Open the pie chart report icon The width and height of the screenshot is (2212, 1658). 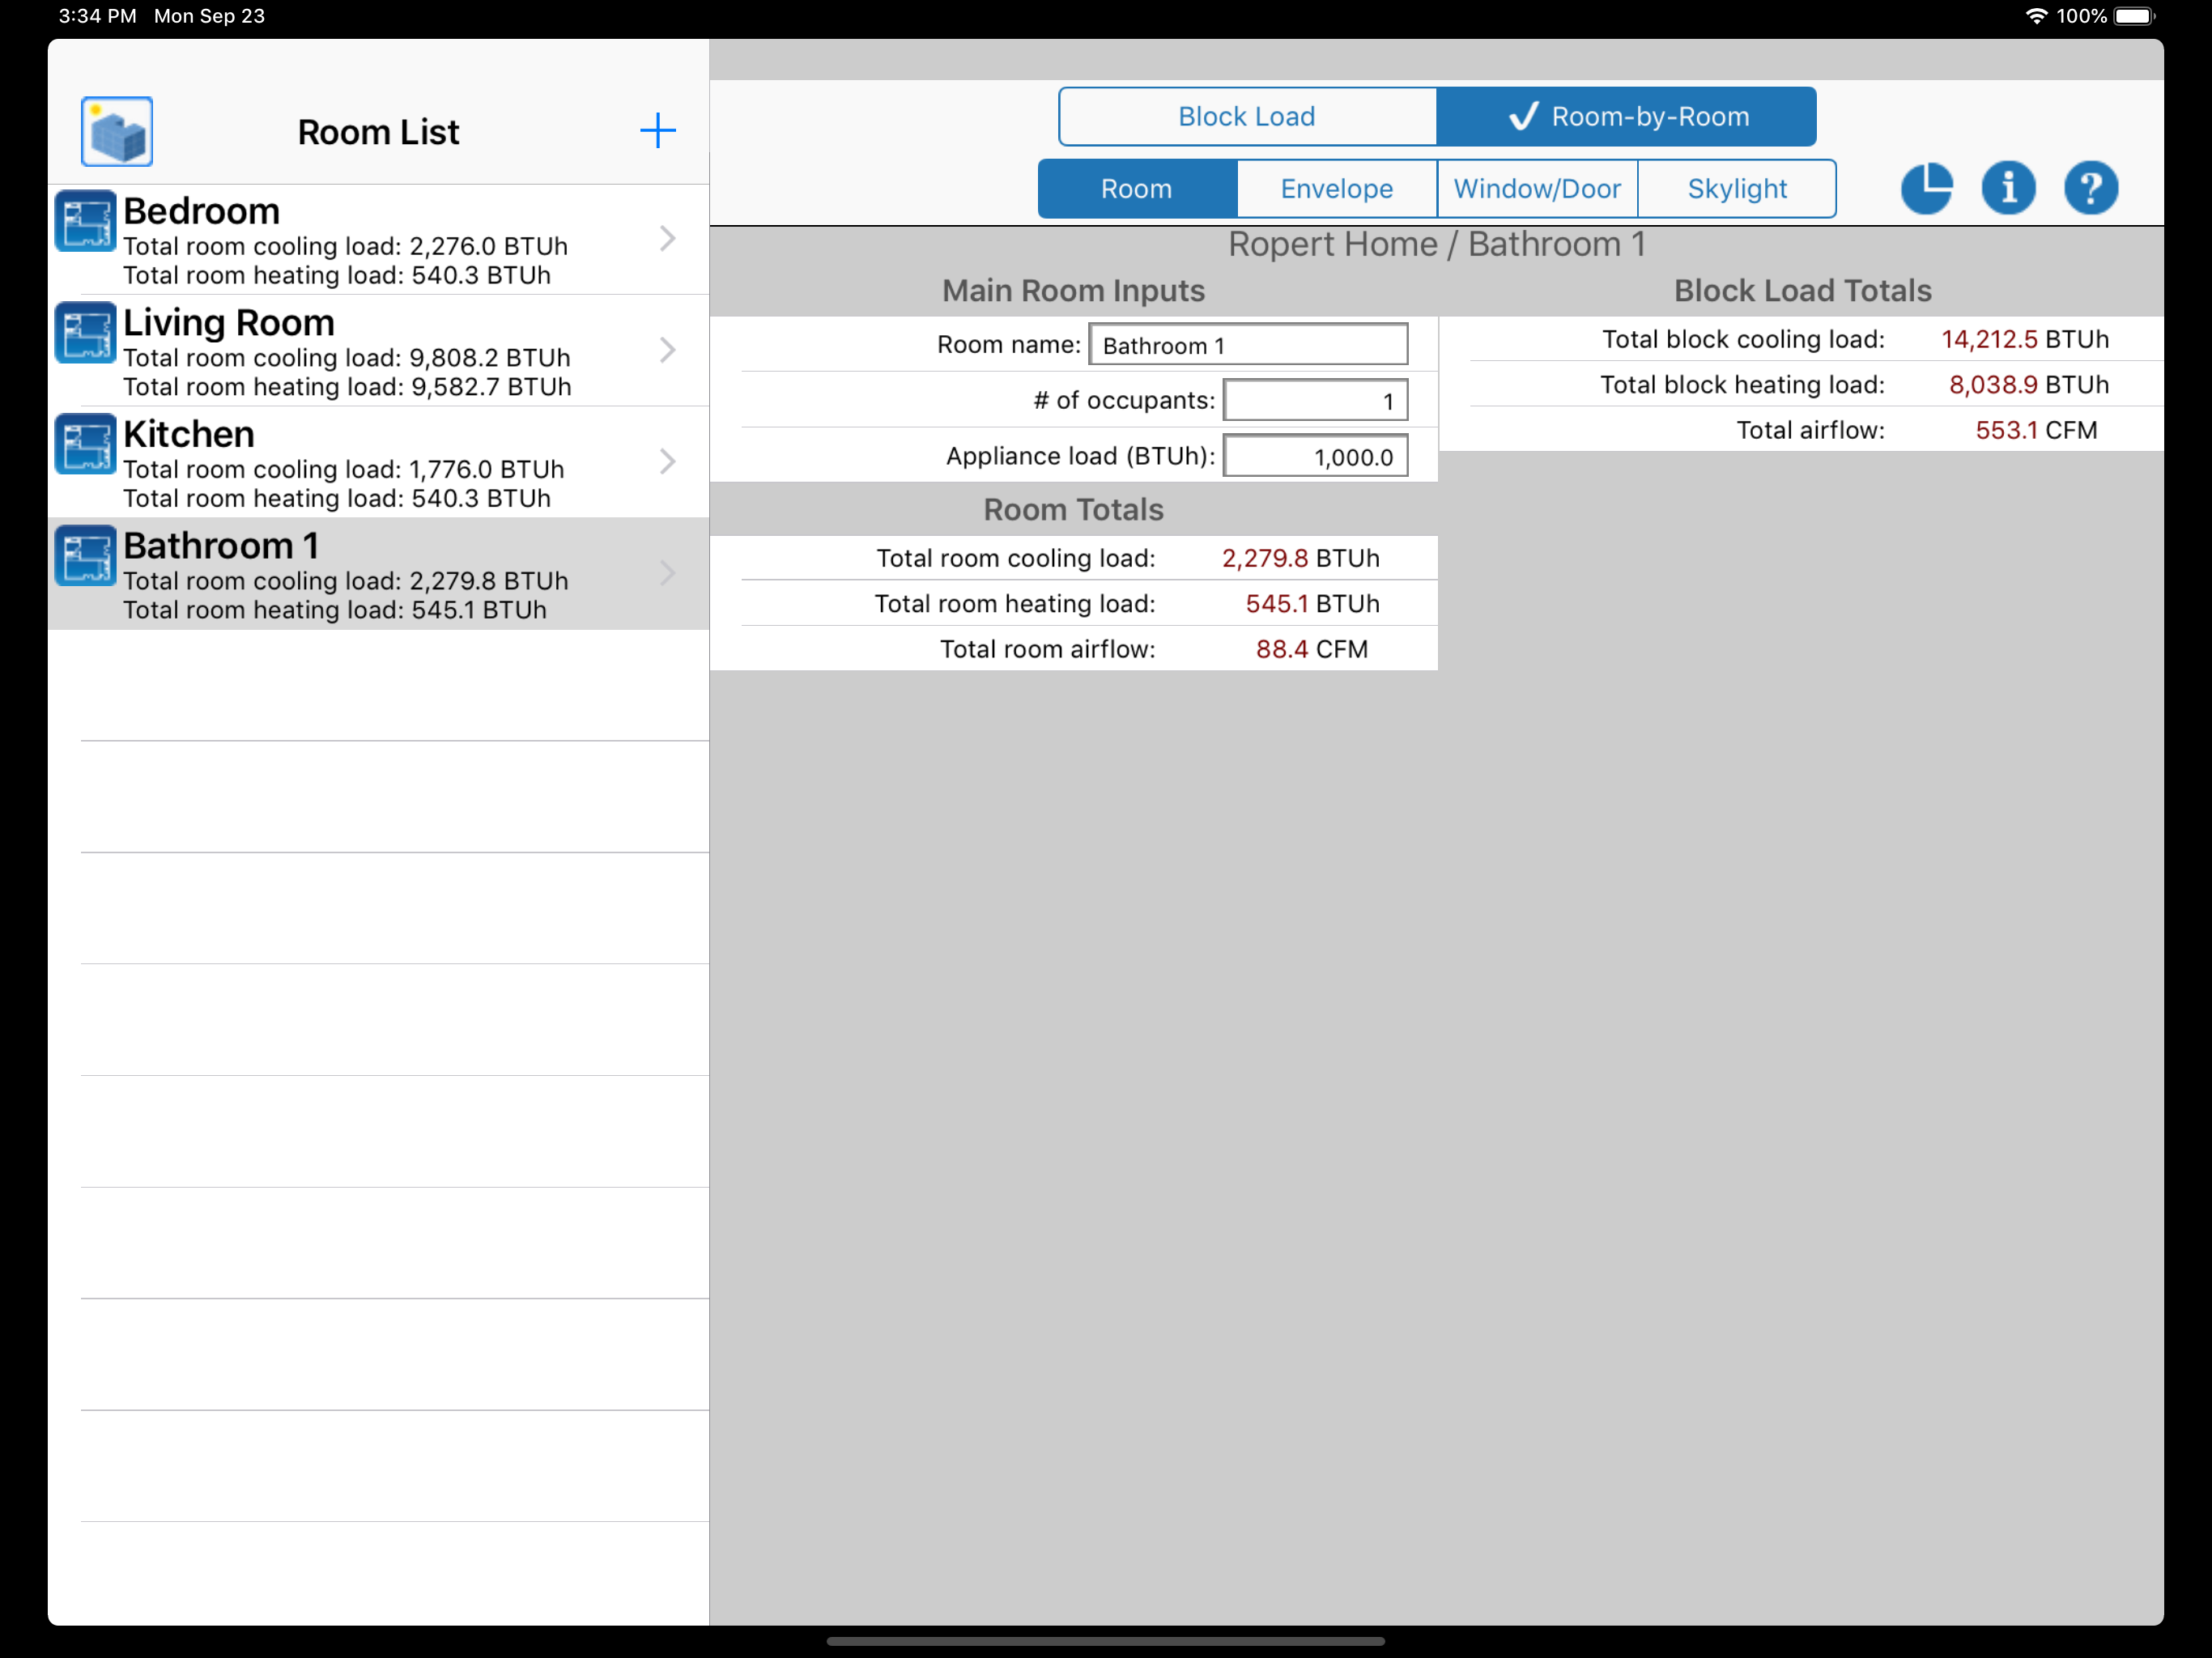tap(1926, 188)
